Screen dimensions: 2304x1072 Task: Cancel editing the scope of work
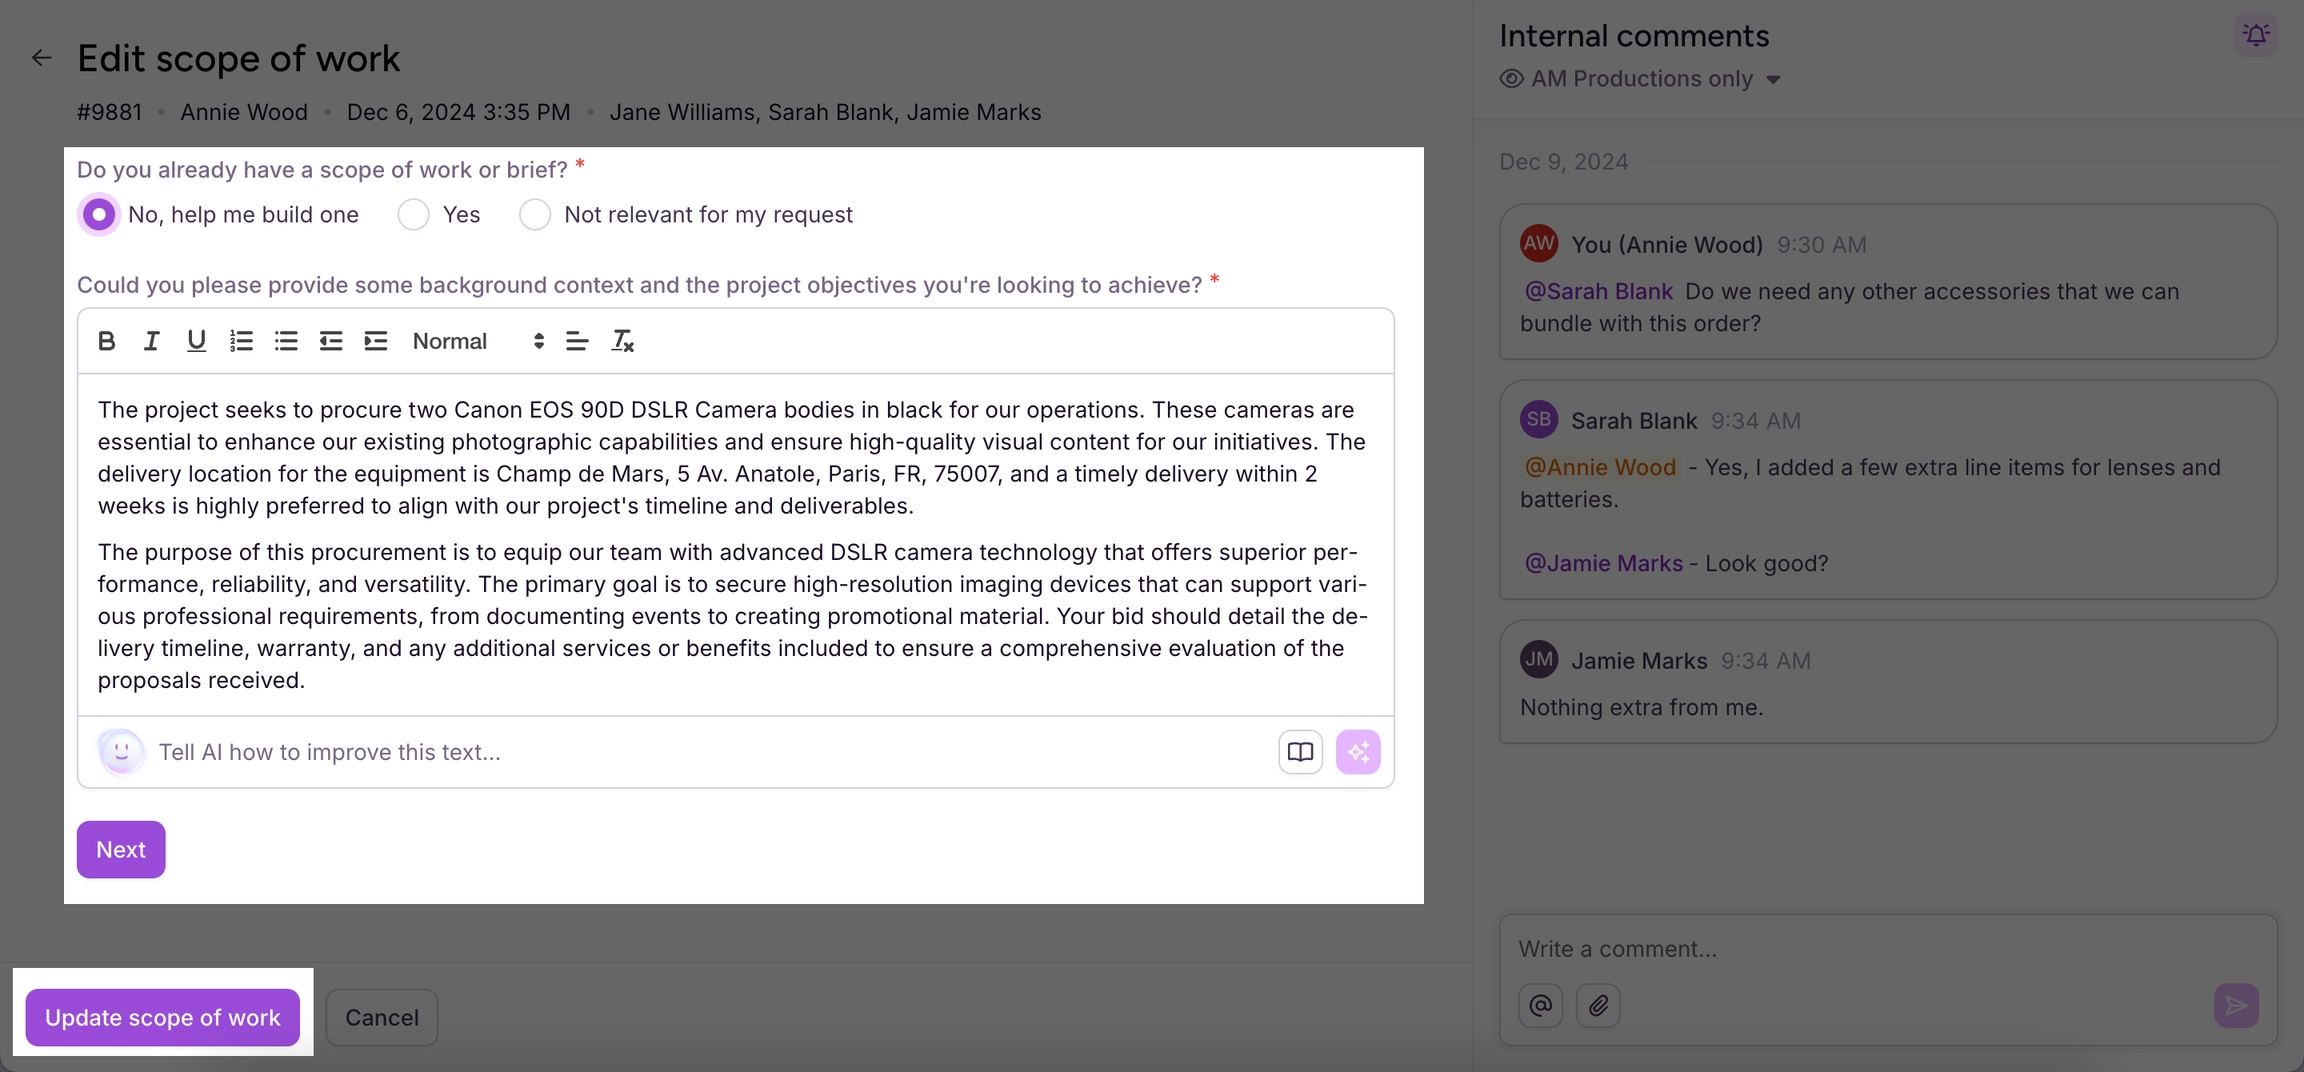pos(382,1017)
